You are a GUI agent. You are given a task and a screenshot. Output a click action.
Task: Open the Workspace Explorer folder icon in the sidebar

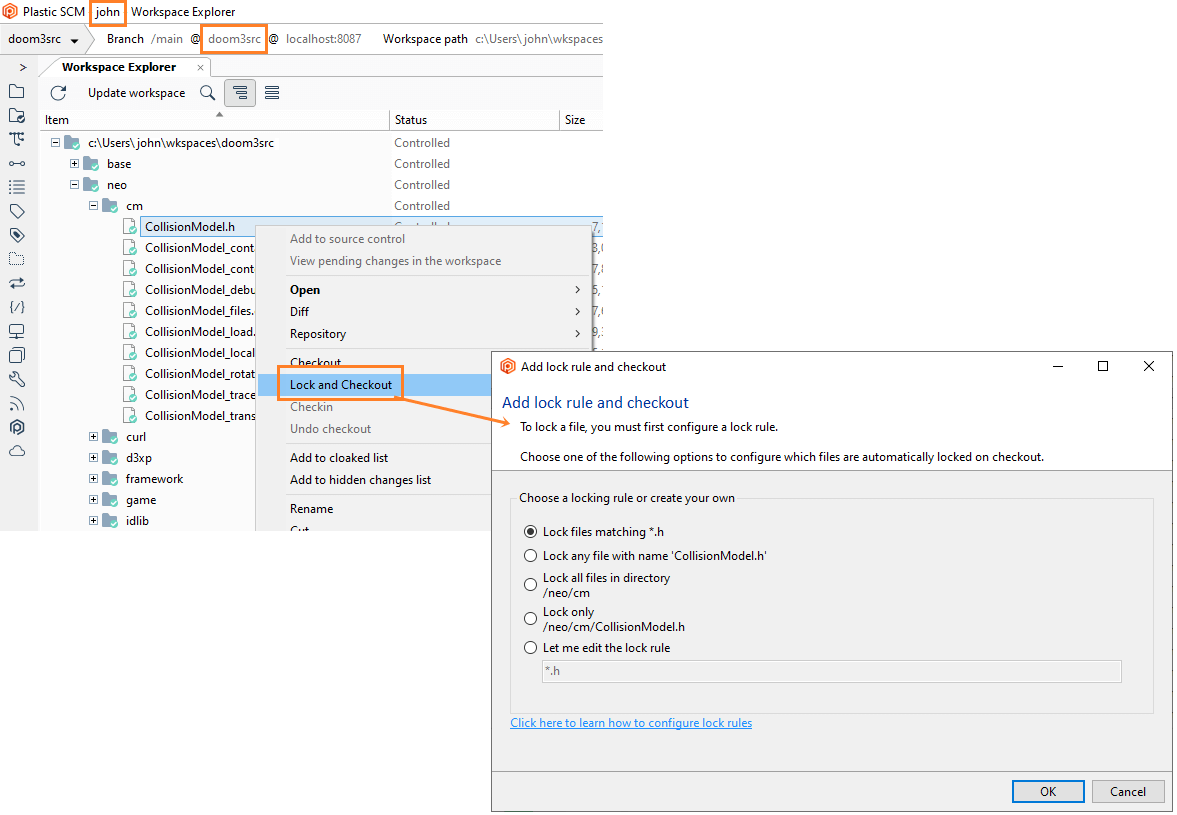pyautogui.click(x=17, y=92)
